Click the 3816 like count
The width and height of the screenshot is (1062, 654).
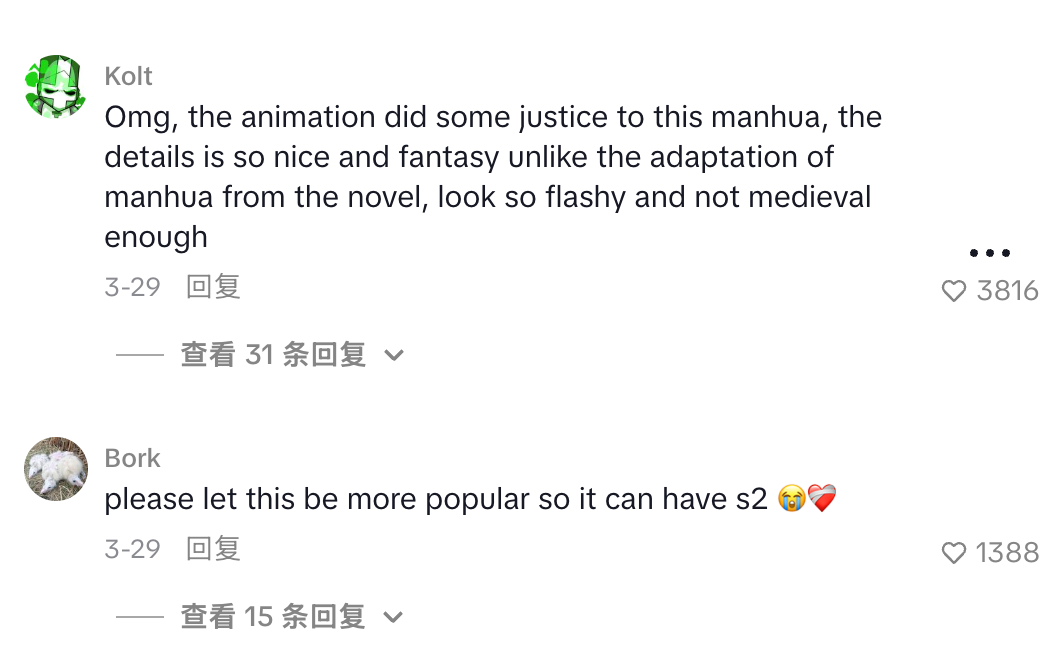pyautogui.click(x=1007, y=291)
